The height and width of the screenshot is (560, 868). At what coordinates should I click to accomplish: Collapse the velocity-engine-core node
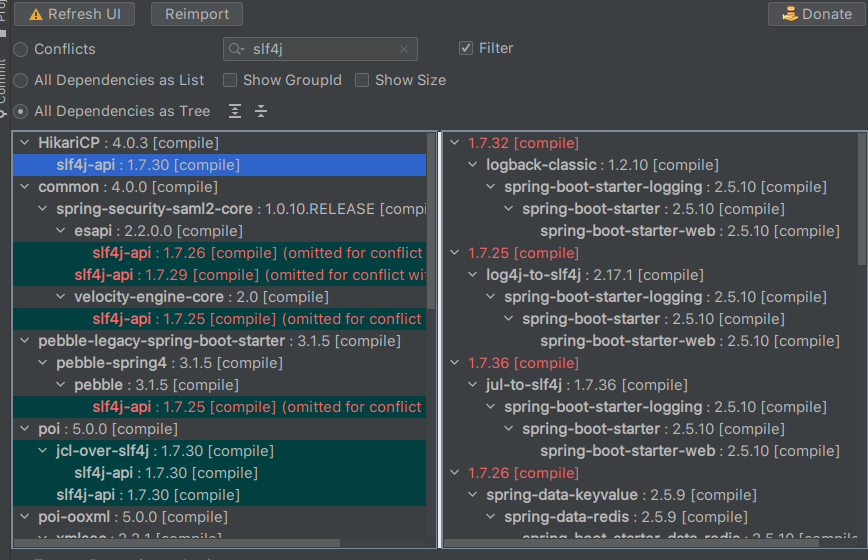pyautogui.click(x=61, y=297)
